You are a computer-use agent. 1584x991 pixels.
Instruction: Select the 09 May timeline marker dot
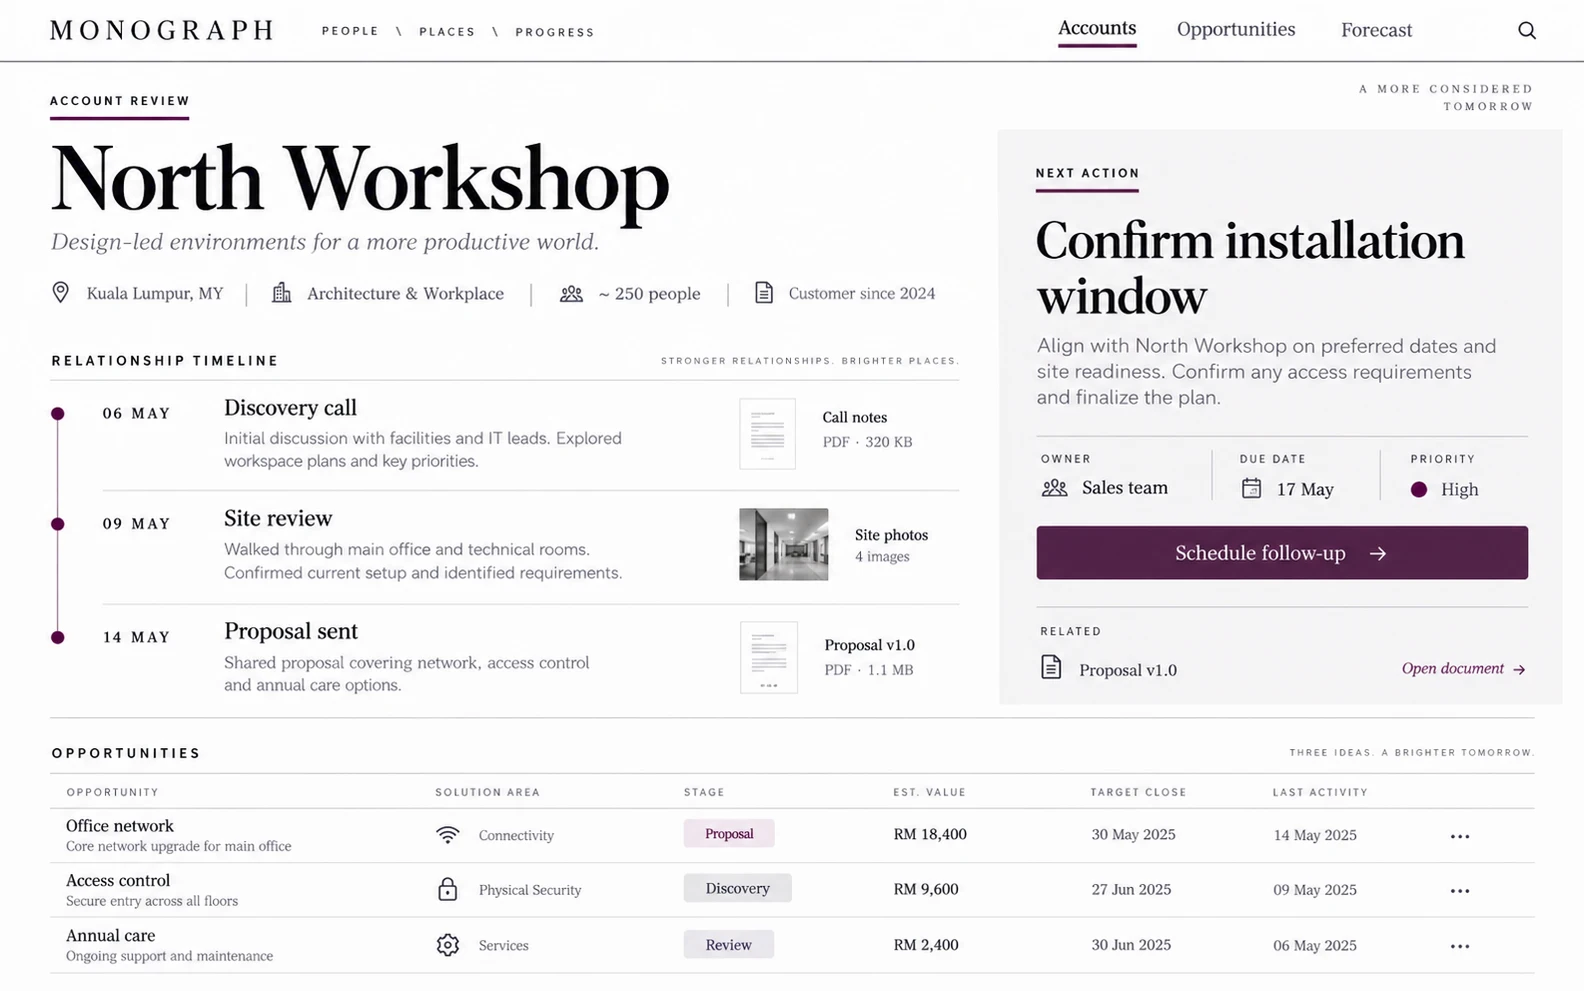coord(58,524)
